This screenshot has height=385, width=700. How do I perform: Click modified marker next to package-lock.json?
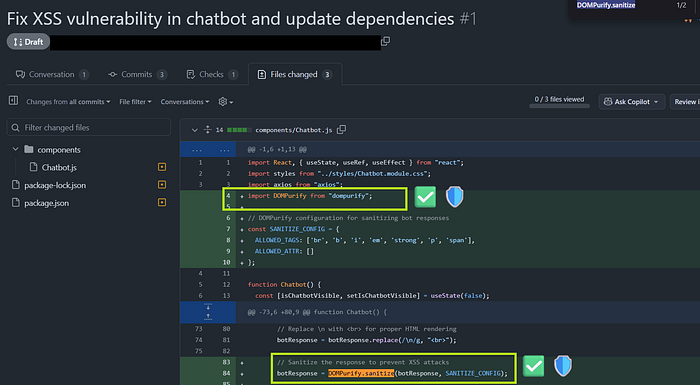[x=162, y=185]
